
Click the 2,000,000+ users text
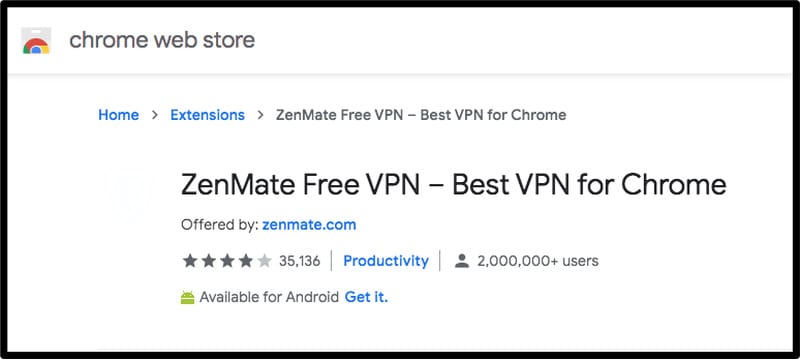pos(538,261)
